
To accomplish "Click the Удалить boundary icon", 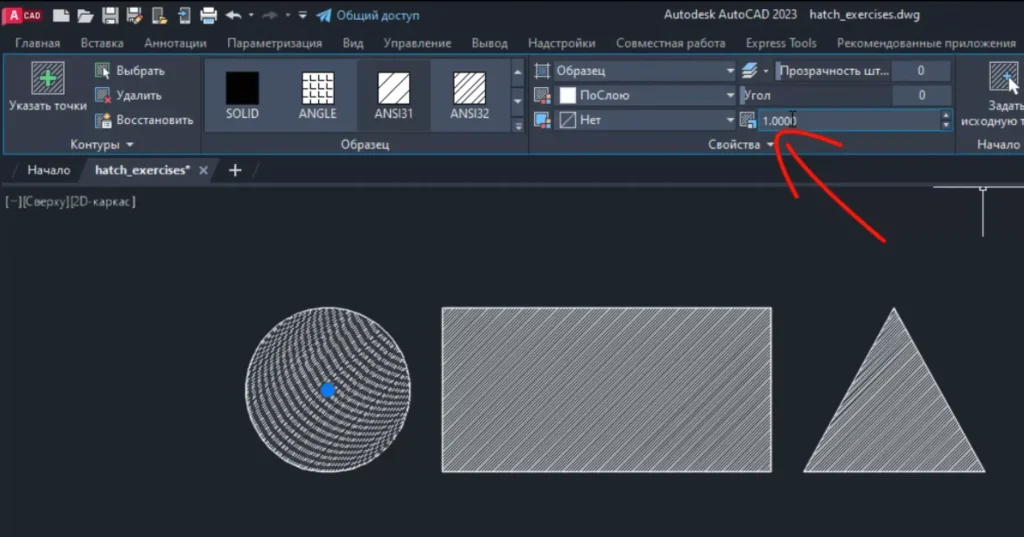I will pos(103,95).
